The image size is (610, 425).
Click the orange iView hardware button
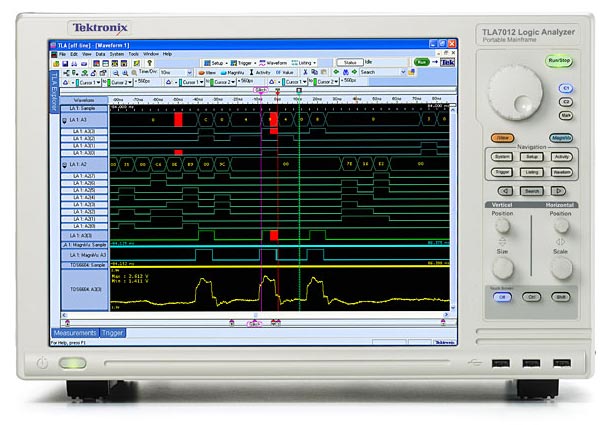(503, 138)
